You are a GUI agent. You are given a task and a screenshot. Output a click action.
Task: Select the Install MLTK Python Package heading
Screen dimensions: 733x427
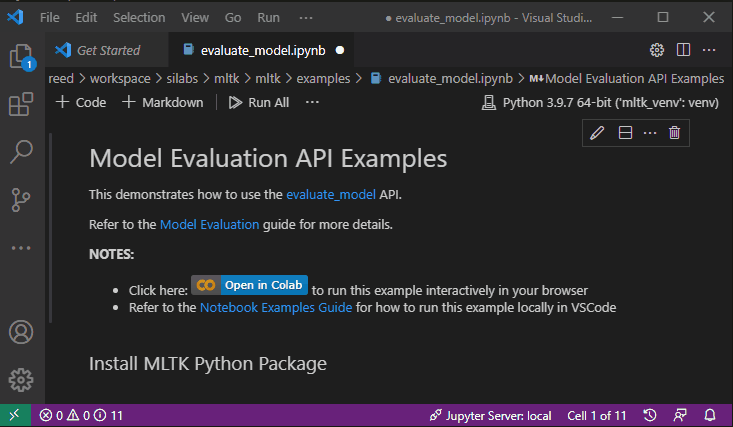[208, 363]
